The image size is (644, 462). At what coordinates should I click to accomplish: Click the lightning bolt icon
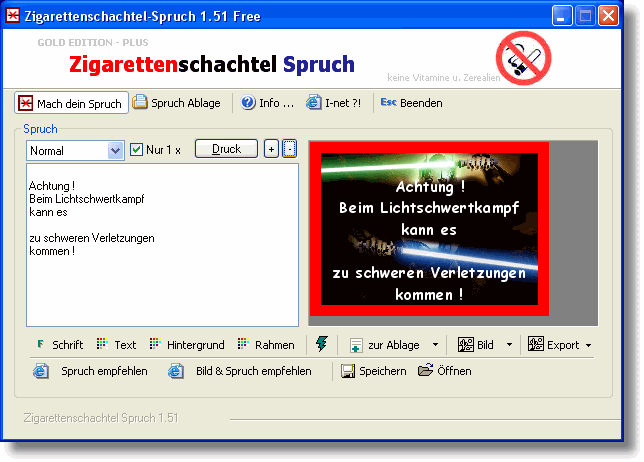click(x=322, y=344)
